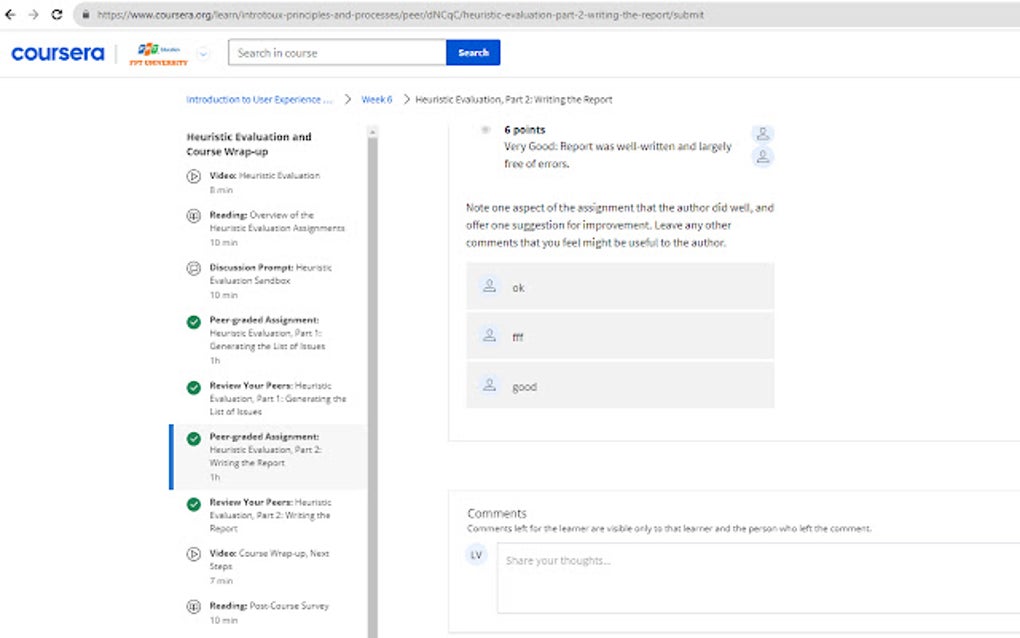Click the Post-Course Survey reading icon

194,606
